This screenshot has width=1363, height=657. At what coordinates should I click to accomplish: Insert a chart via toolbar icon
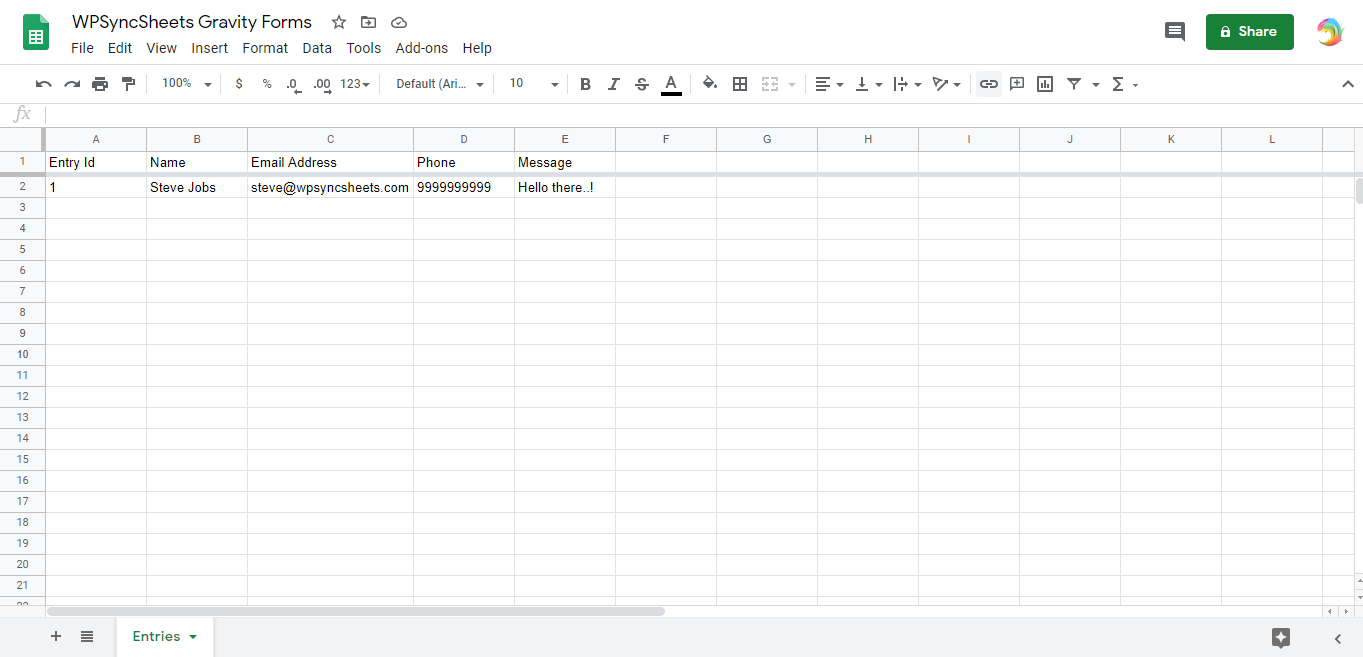pos(1044,84)
